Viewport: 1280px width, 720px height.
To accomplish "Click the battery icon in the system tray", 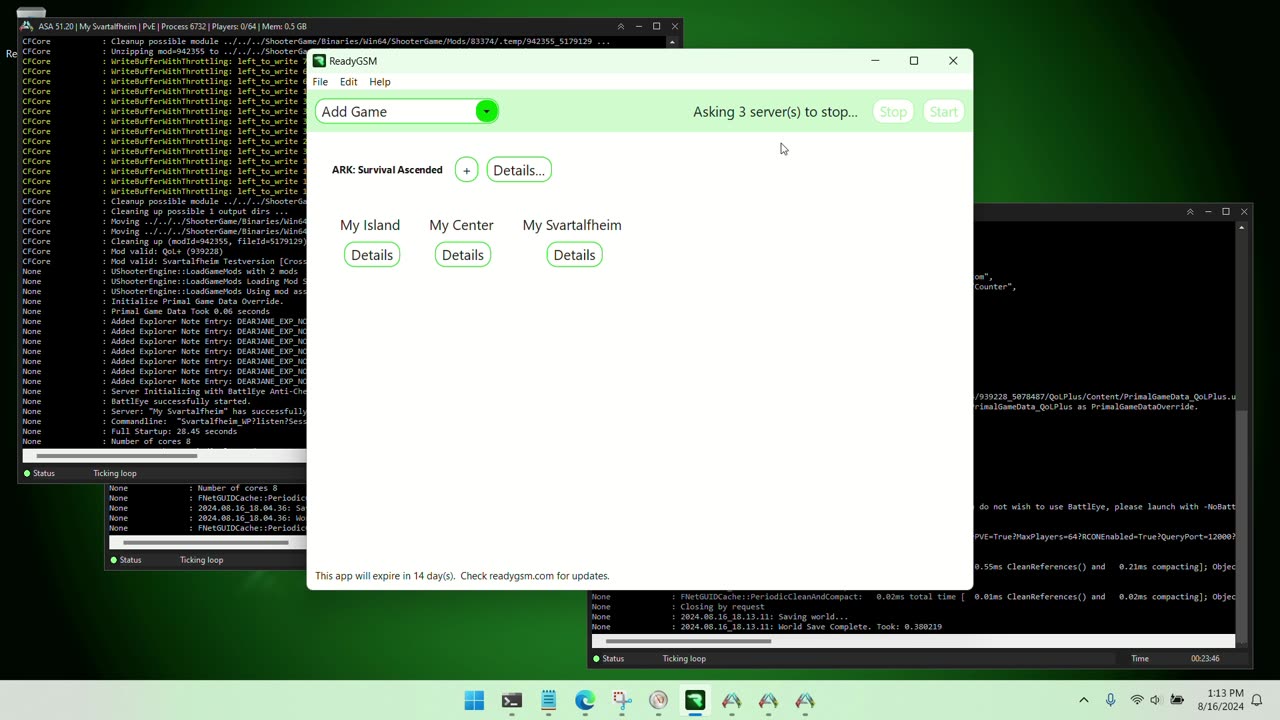I will coord(1177,700).
